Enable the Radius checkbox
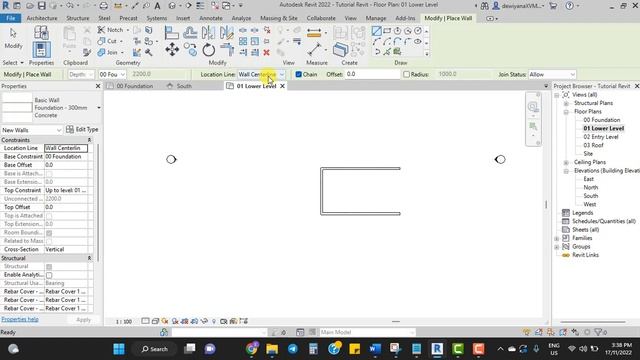The height and width of the screenshot is (360, 640). click(x=406, y=74)
